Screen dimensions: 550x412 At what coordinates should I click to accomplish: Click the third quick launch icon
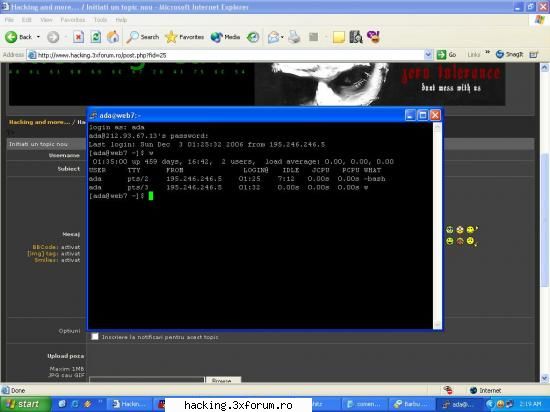87,404
